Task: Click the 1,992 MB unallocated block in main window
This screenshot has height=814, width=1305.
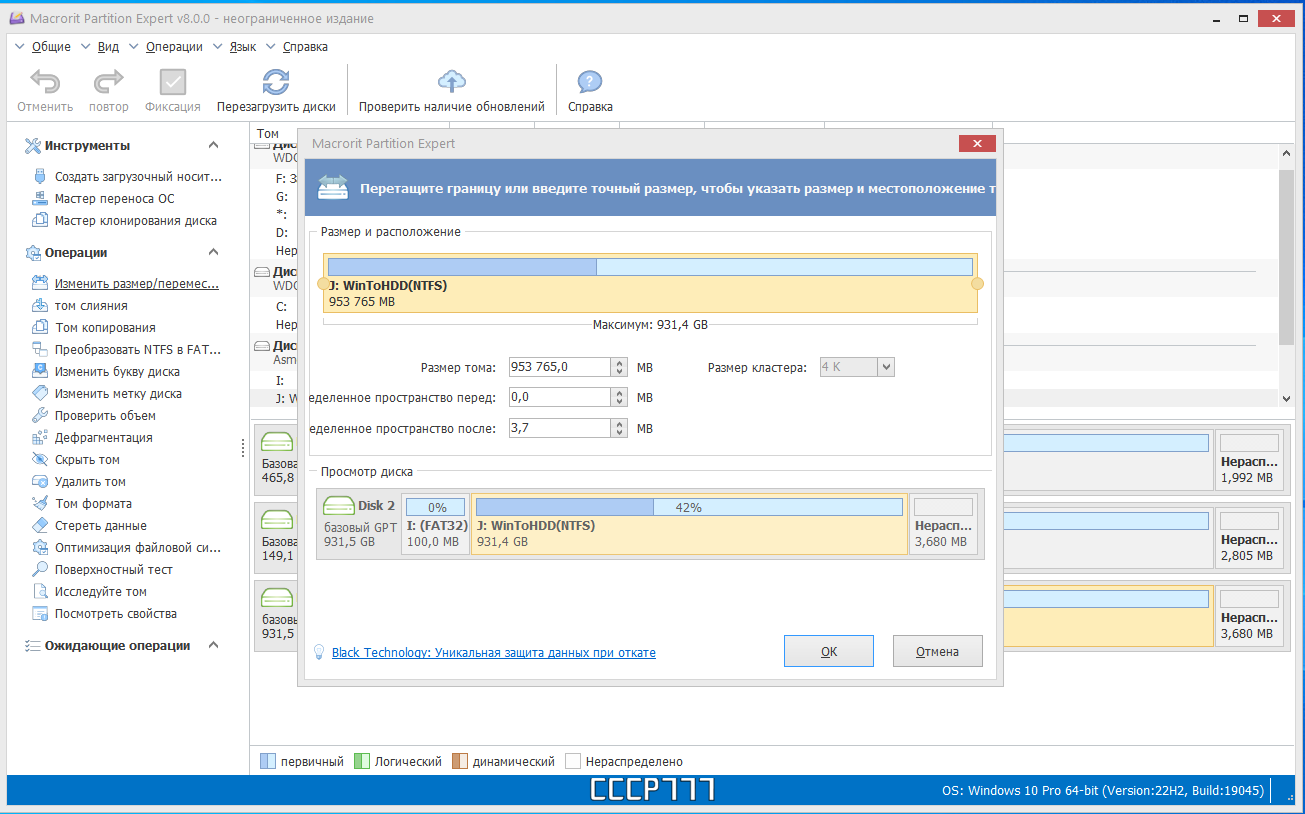Action: [1249, 459]
